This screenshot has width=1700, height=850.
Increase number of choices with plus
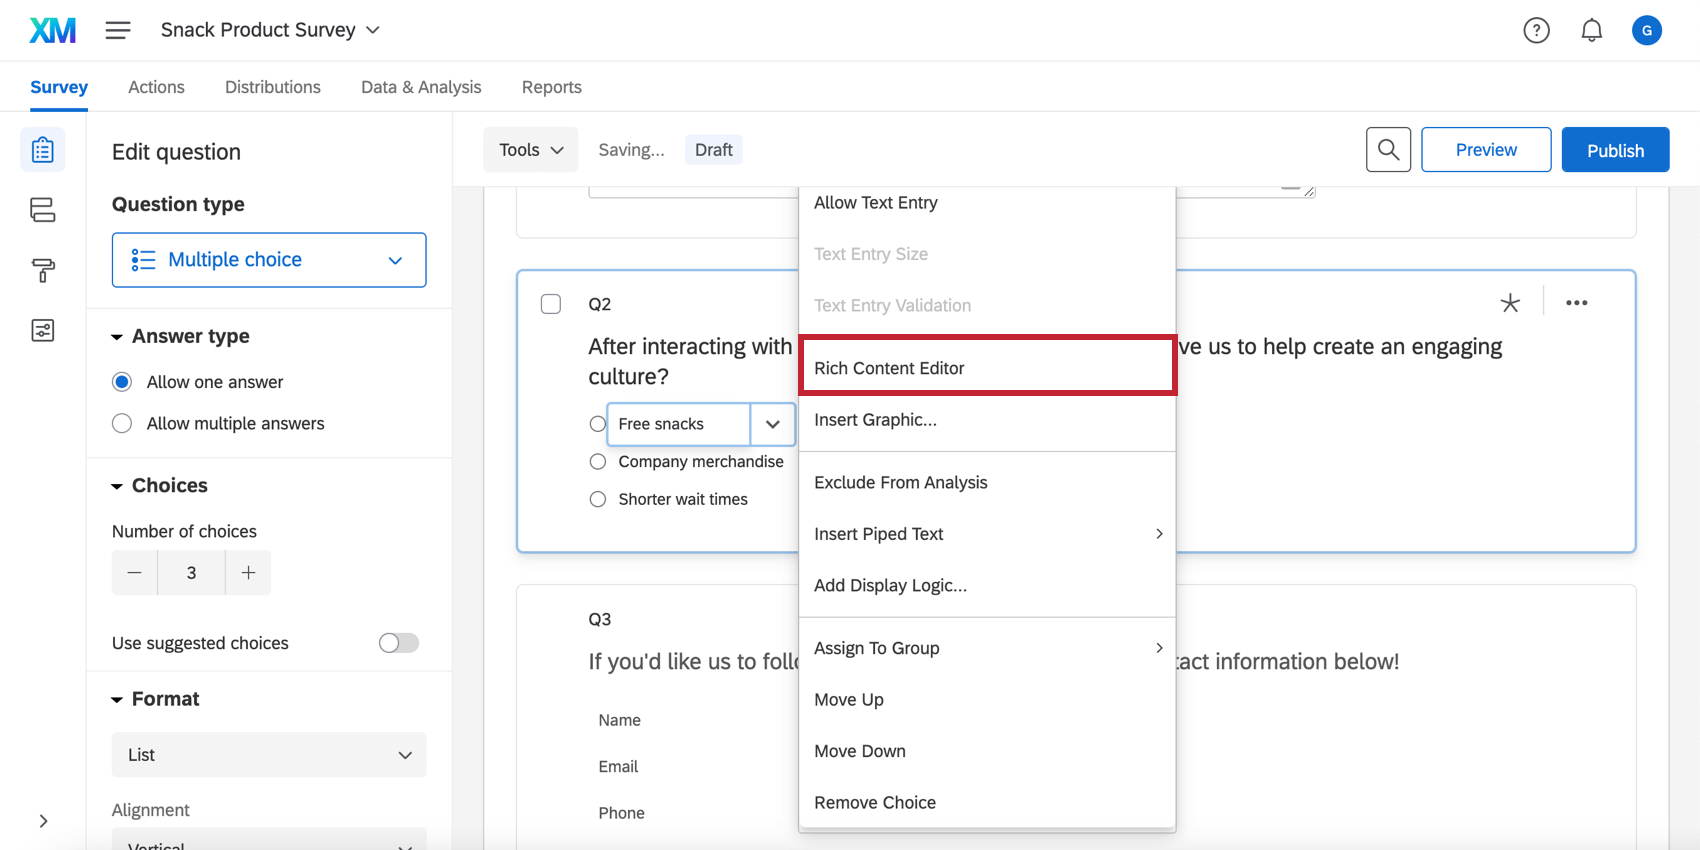tap(248, 573)
